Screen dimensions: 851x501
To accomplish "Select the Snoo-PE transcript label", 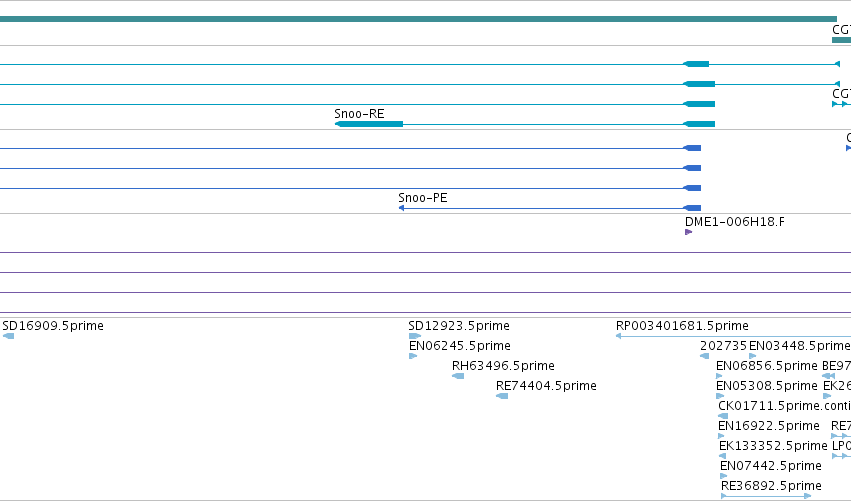I will click(x=422, y=198).
